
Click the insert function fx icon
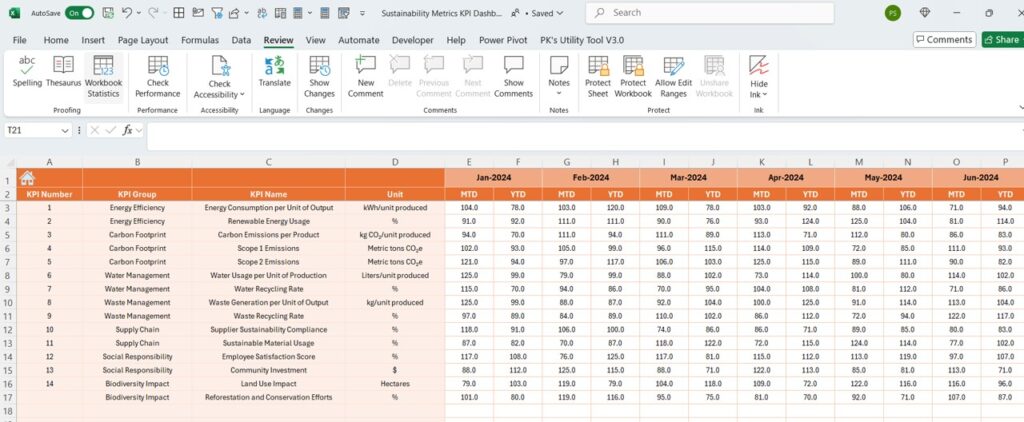[127, 130]
